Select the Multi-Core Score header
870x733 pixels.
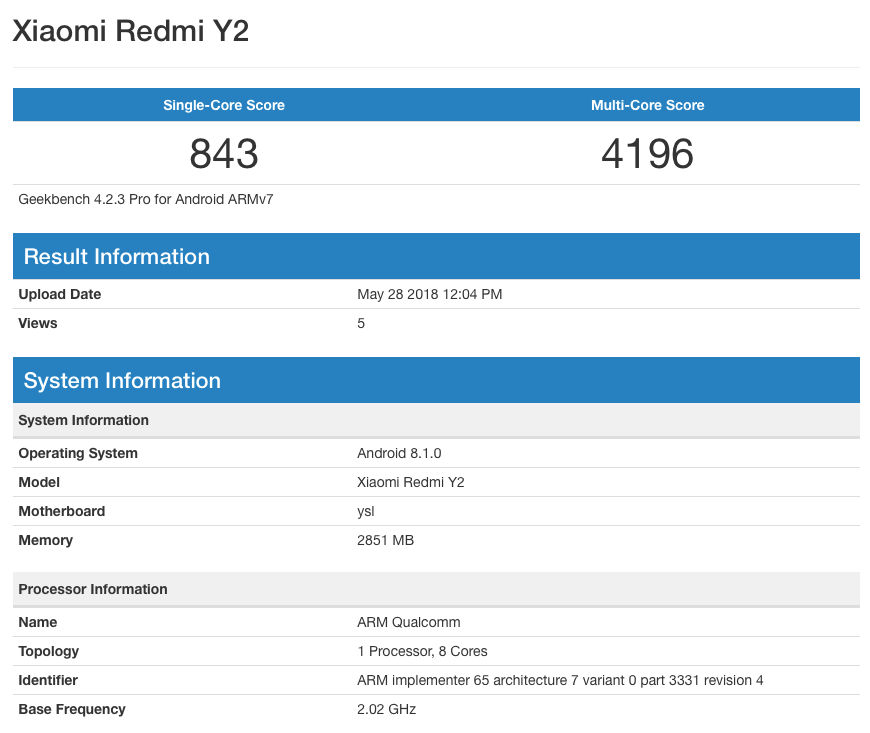click(x=648, y=105)
